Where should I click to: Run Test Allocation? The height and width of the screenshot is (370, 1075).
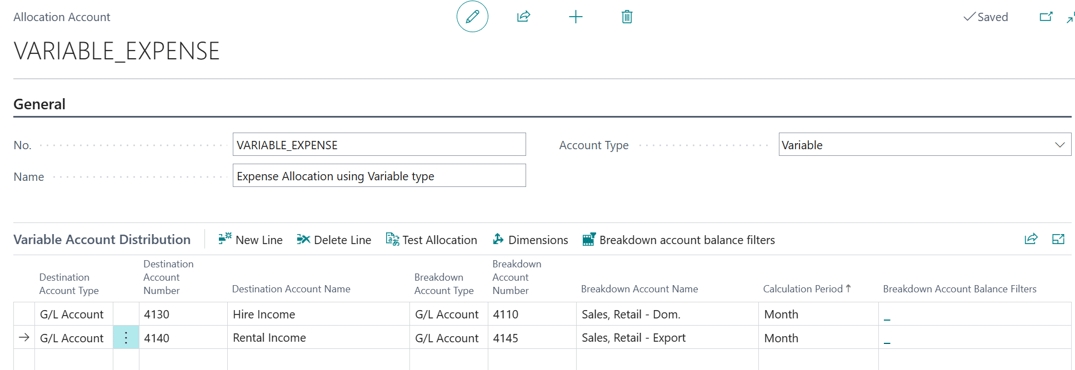(x=431, y=240)
